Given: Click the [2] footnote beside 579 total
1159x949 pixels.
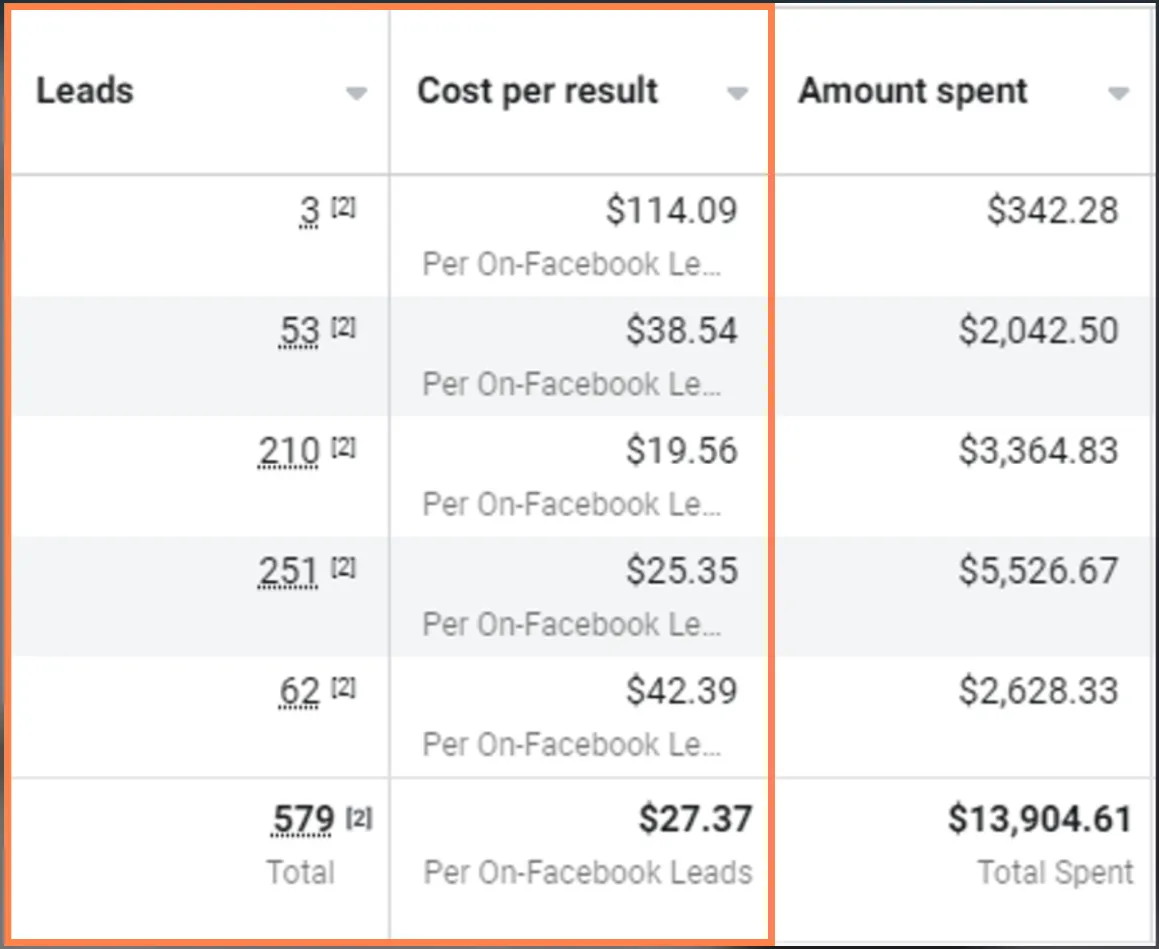Looking at the screenshot, I should click(x=359, y=818).
